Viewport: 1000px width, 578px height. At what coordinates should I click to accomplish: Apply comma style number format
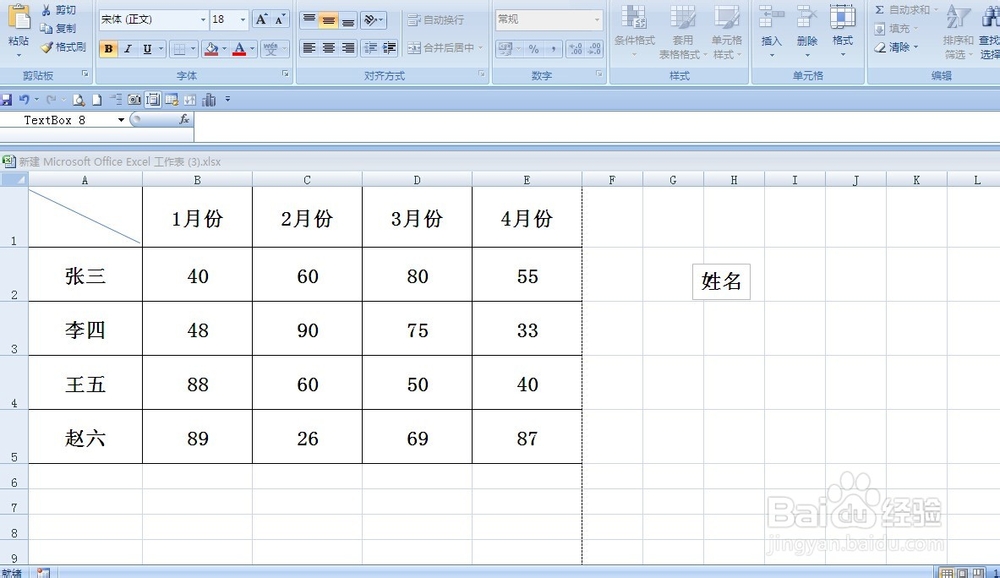(x=553, y=48)
